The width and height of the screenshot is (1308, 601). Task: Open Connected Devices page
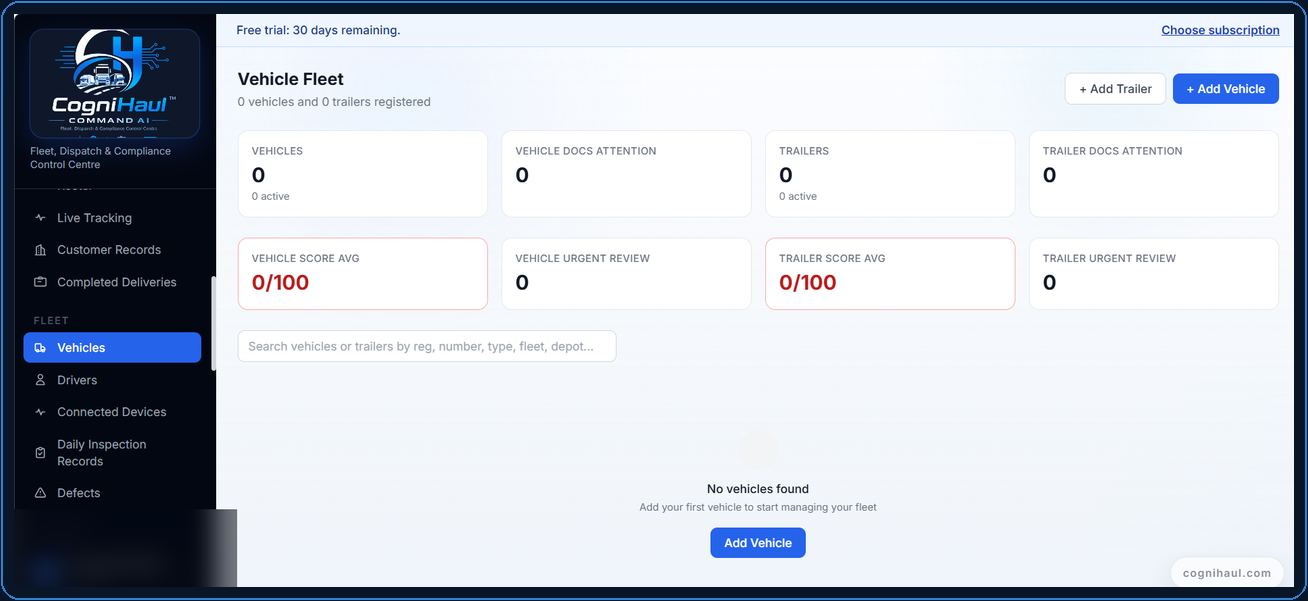click(x=112, y=412)
